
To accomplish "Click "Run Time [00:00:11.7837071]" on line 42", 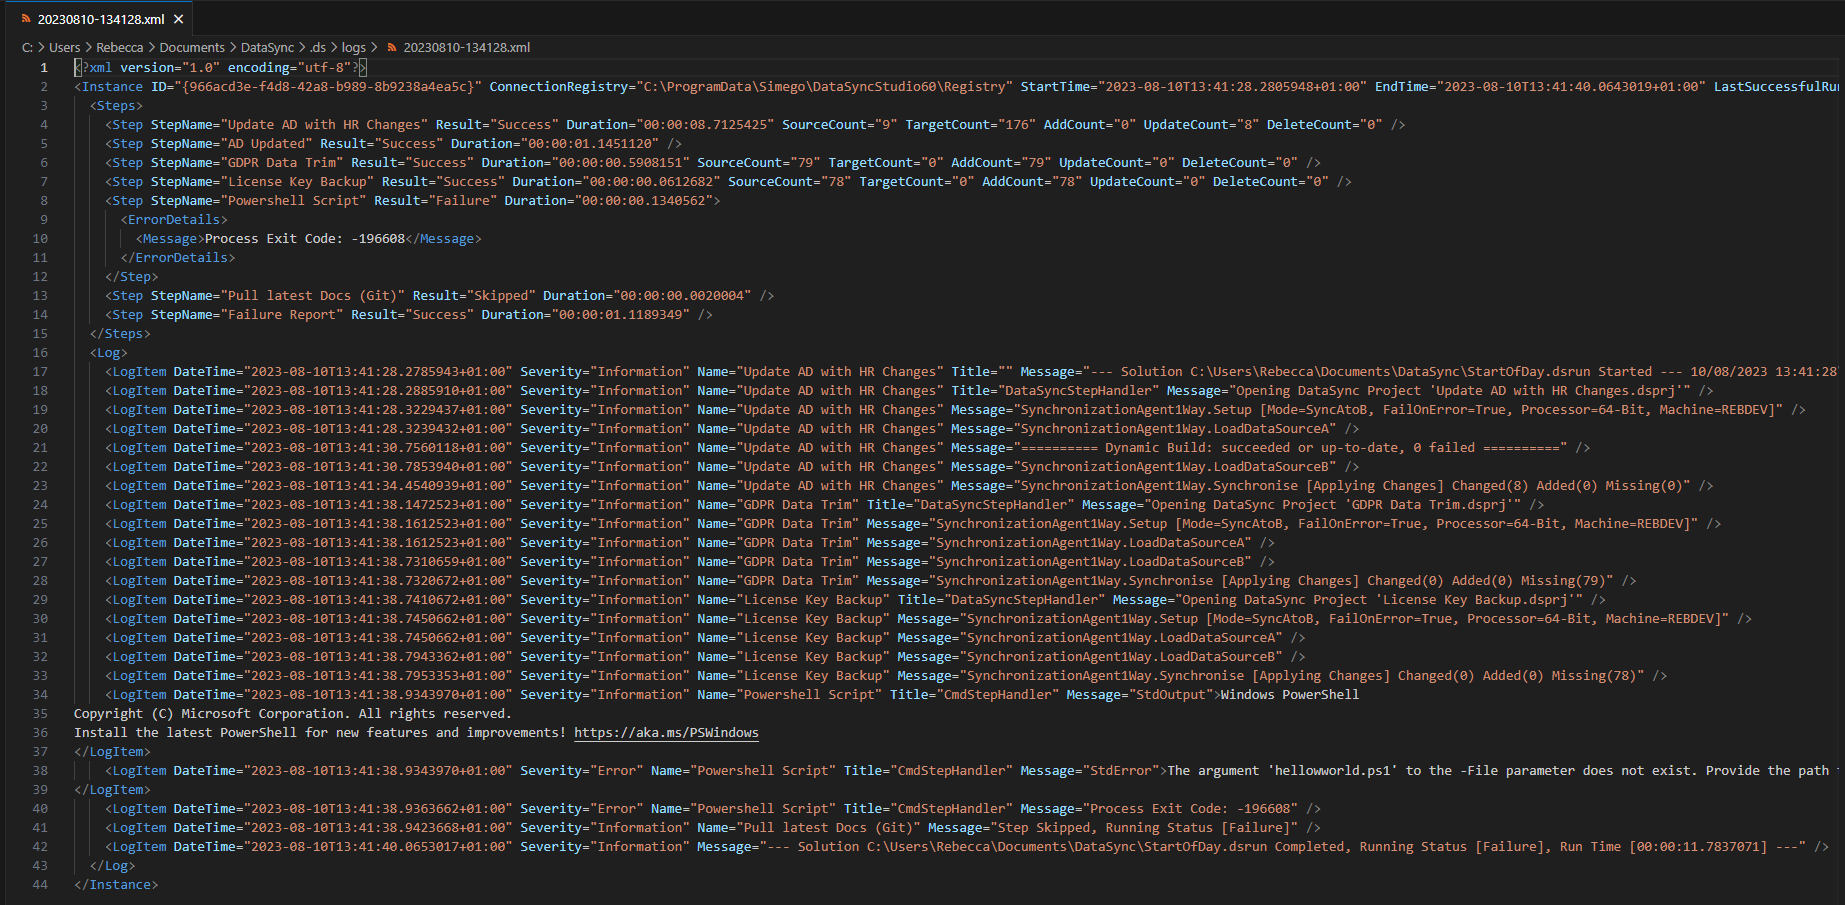I will tap(1664, 847).
